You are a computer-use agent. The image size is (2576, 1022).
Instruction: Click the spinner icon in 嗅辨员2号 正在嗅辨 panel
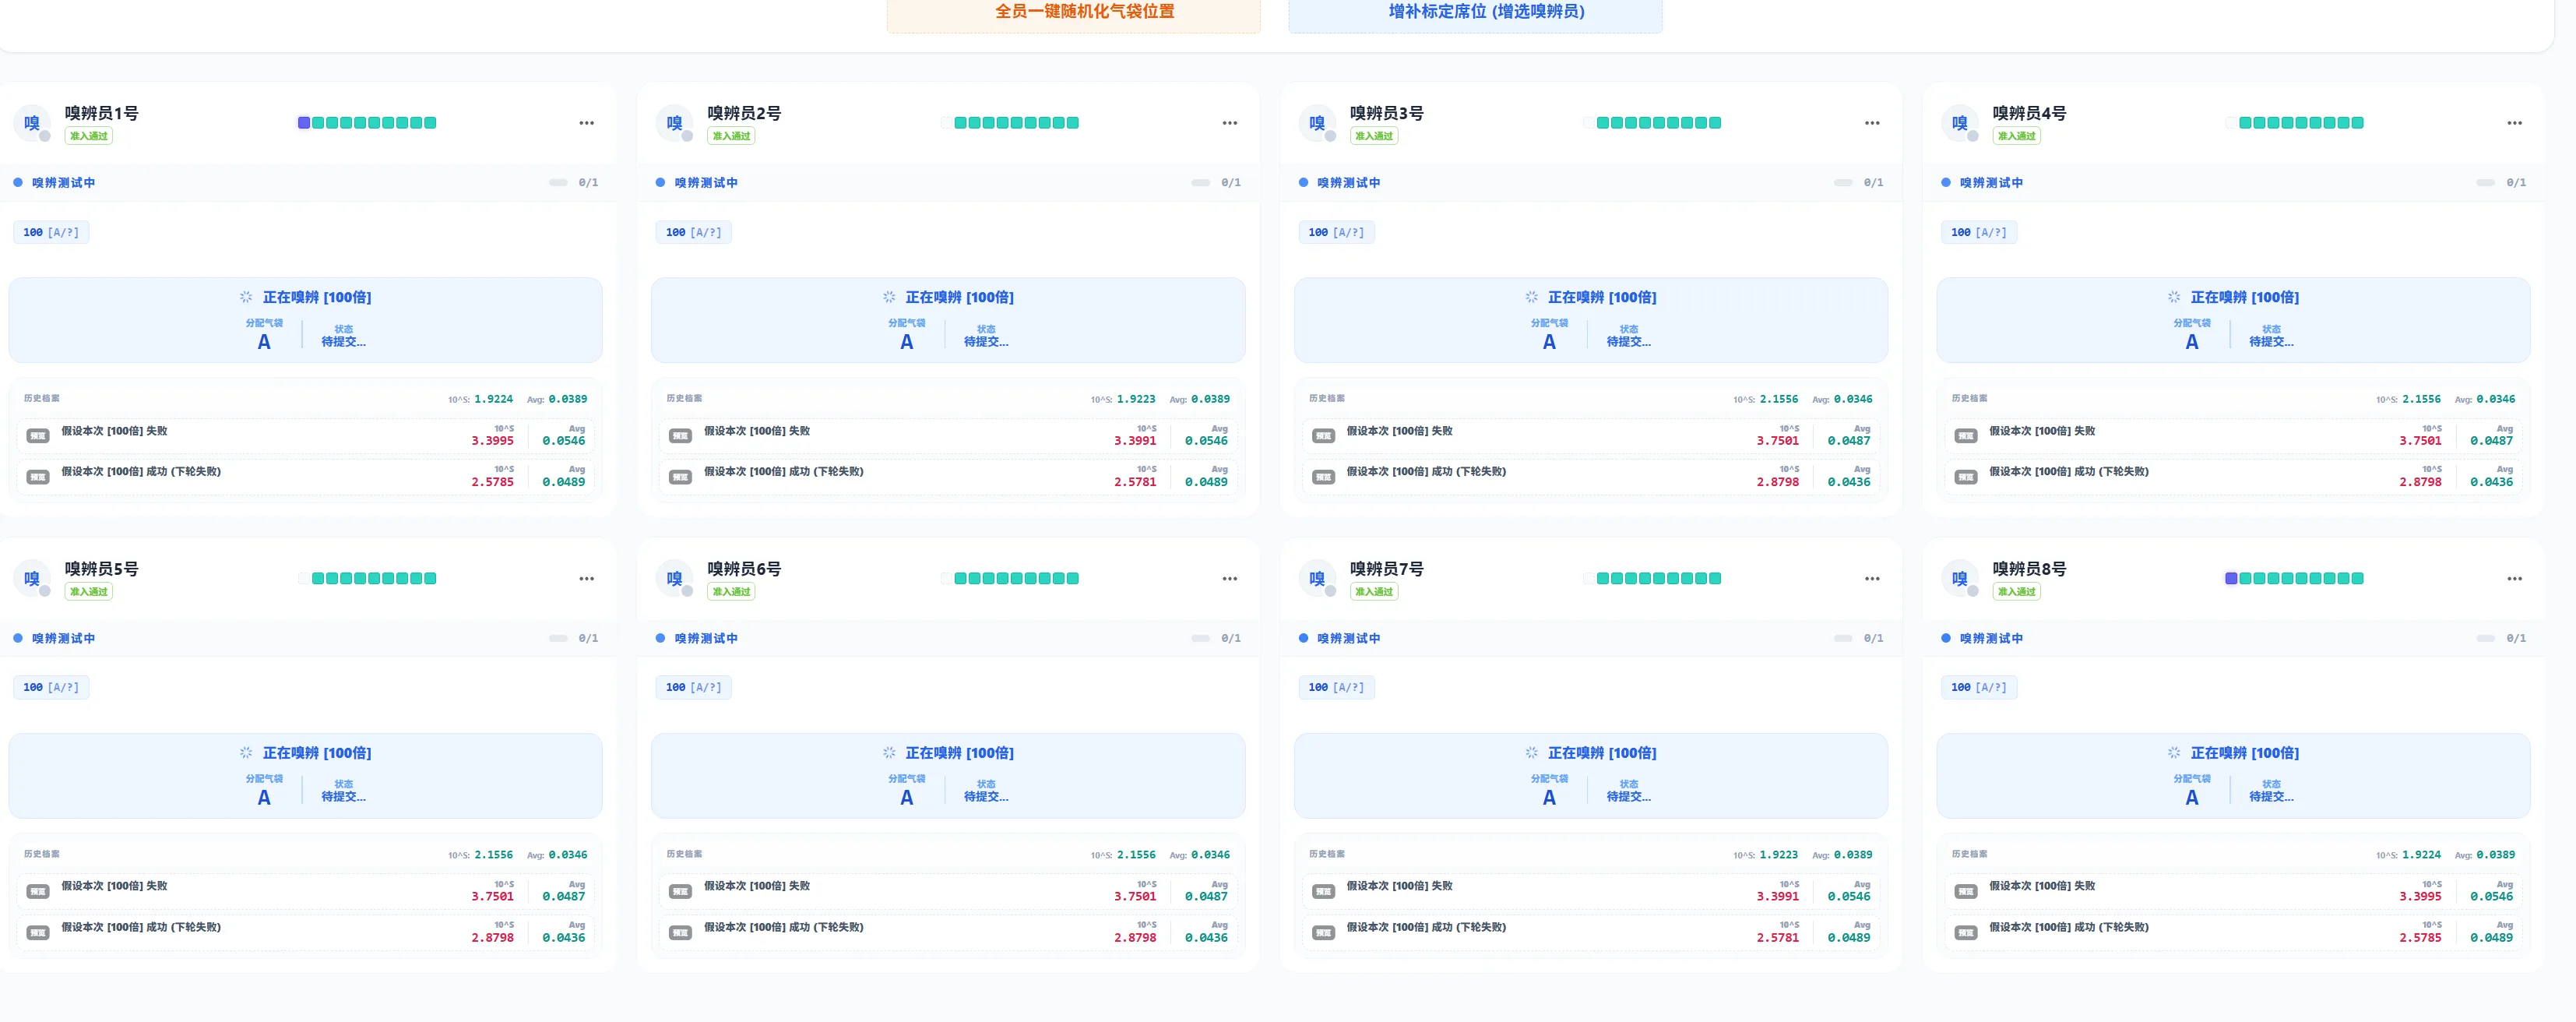click(x=889, y=297)
